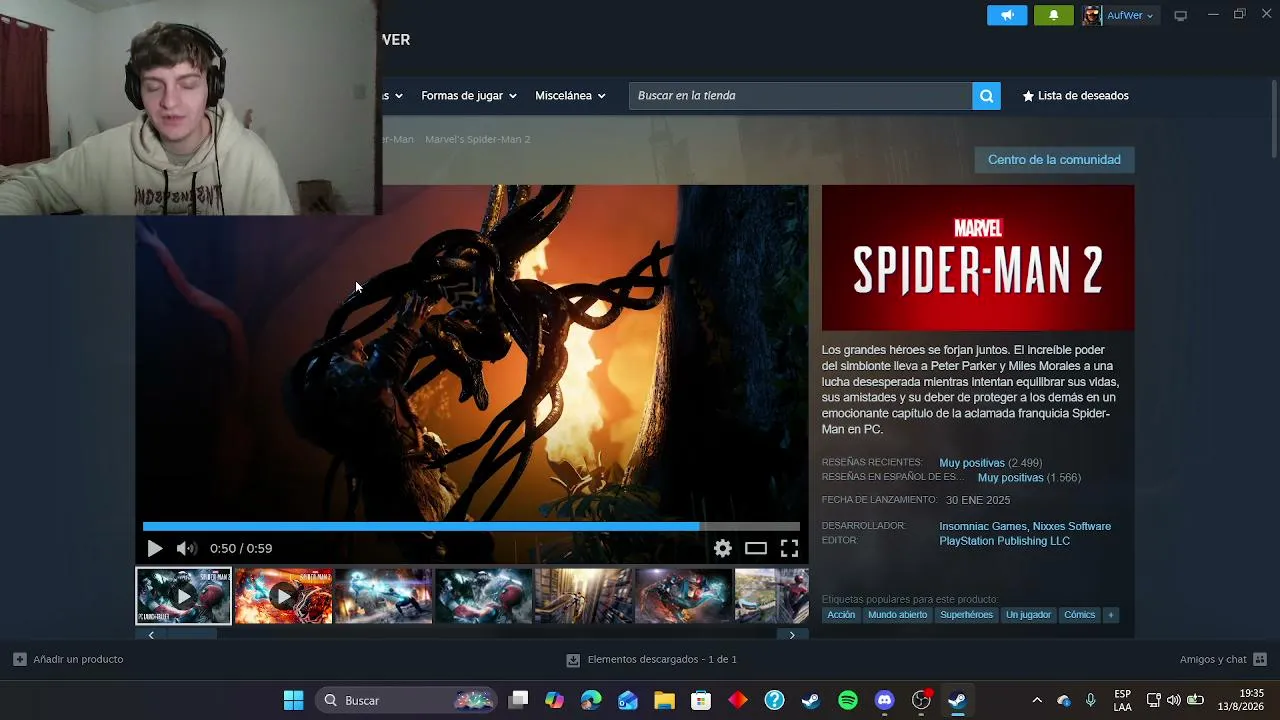Open the Windows Start menu
1280x720 pixels.
293,700
